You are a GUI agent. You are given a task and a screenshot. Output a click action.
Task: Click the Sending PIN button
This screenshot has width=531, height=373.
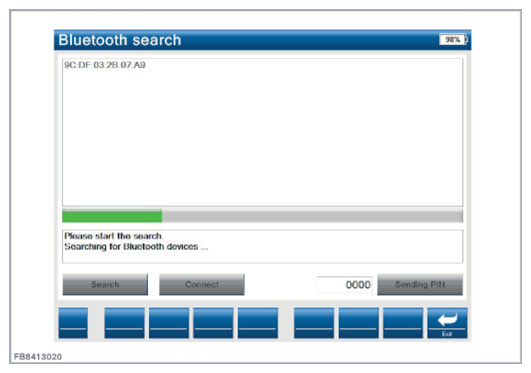click(x=420, y=284)
